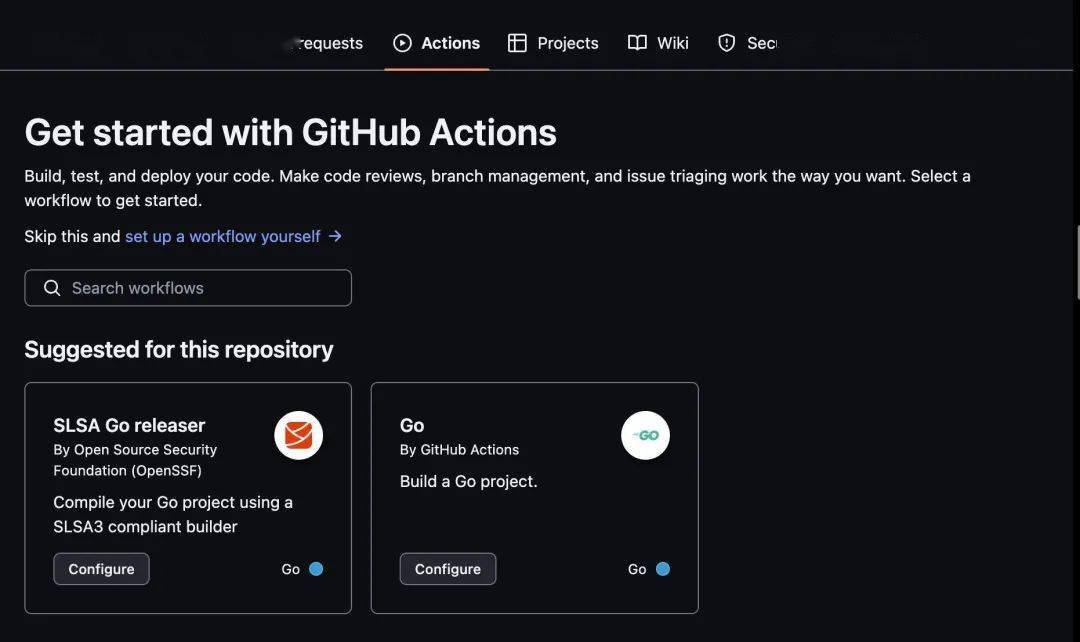Focus the Search workflows field

tap(188, 288)
